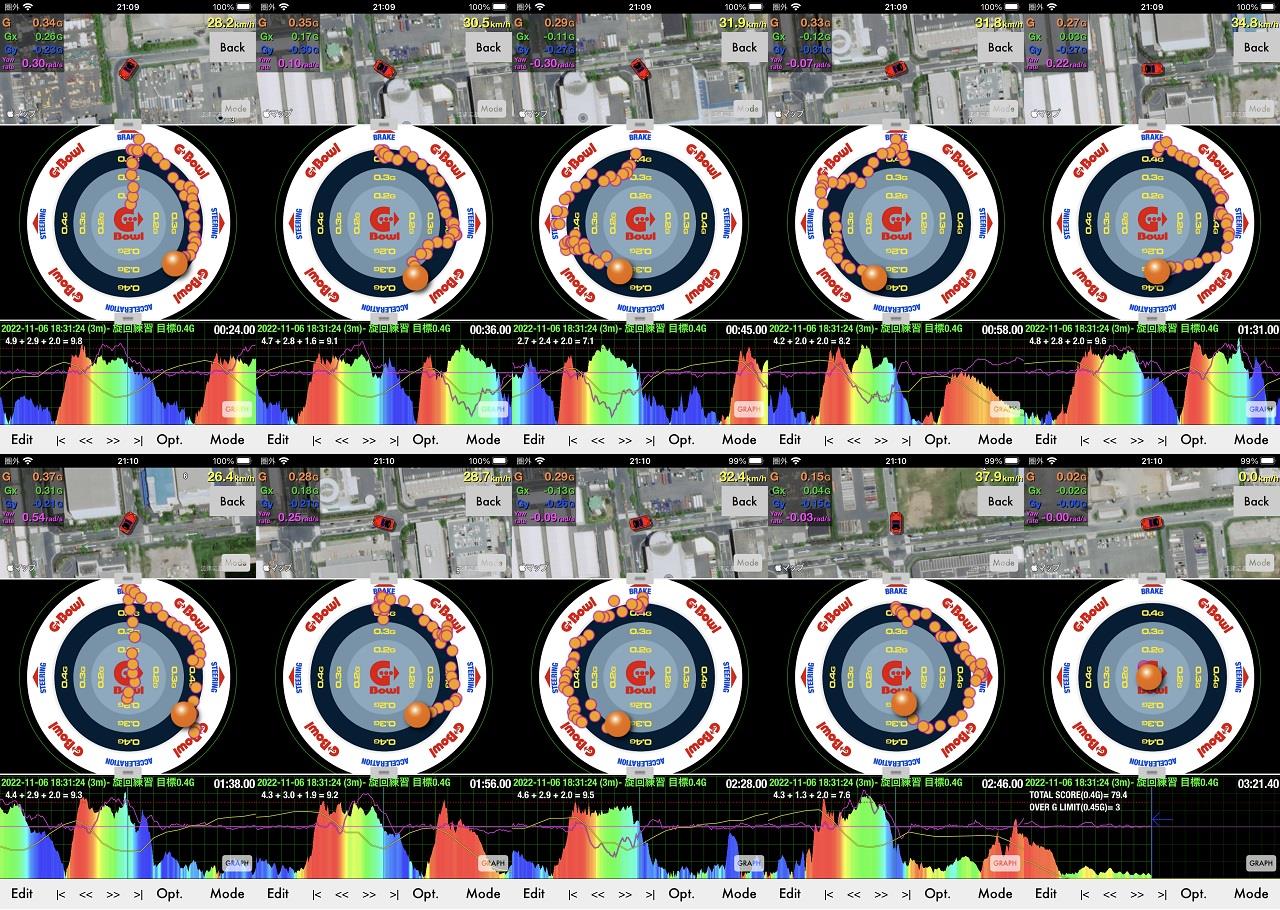This screenshot has width=1280, height=910.
Task: Step back (<<) in the 00:36.00 panel
Action: (342, 440)
